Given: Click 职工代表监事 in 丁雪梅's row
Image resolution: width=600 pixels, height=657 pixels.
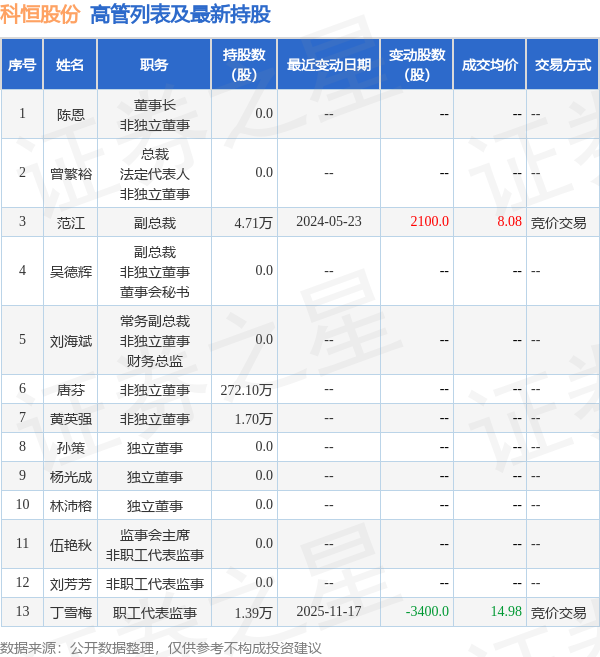Looking at the screenshot, I should point(155,613).
